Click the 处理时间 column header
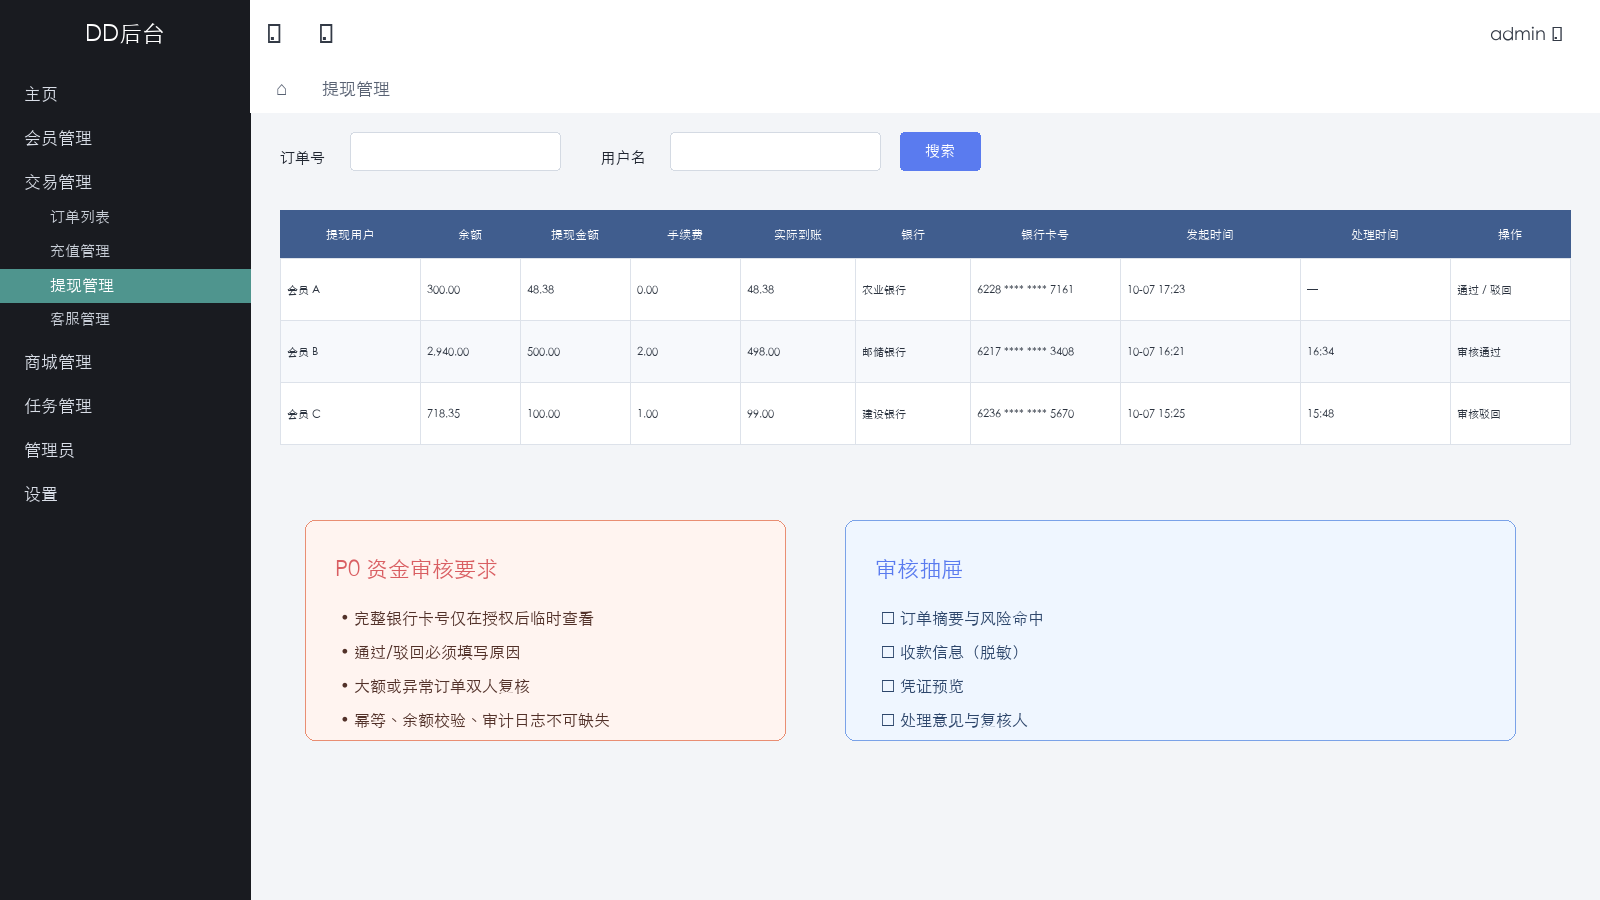Viewport: 1600px width, 900px height. point(1375,235)
